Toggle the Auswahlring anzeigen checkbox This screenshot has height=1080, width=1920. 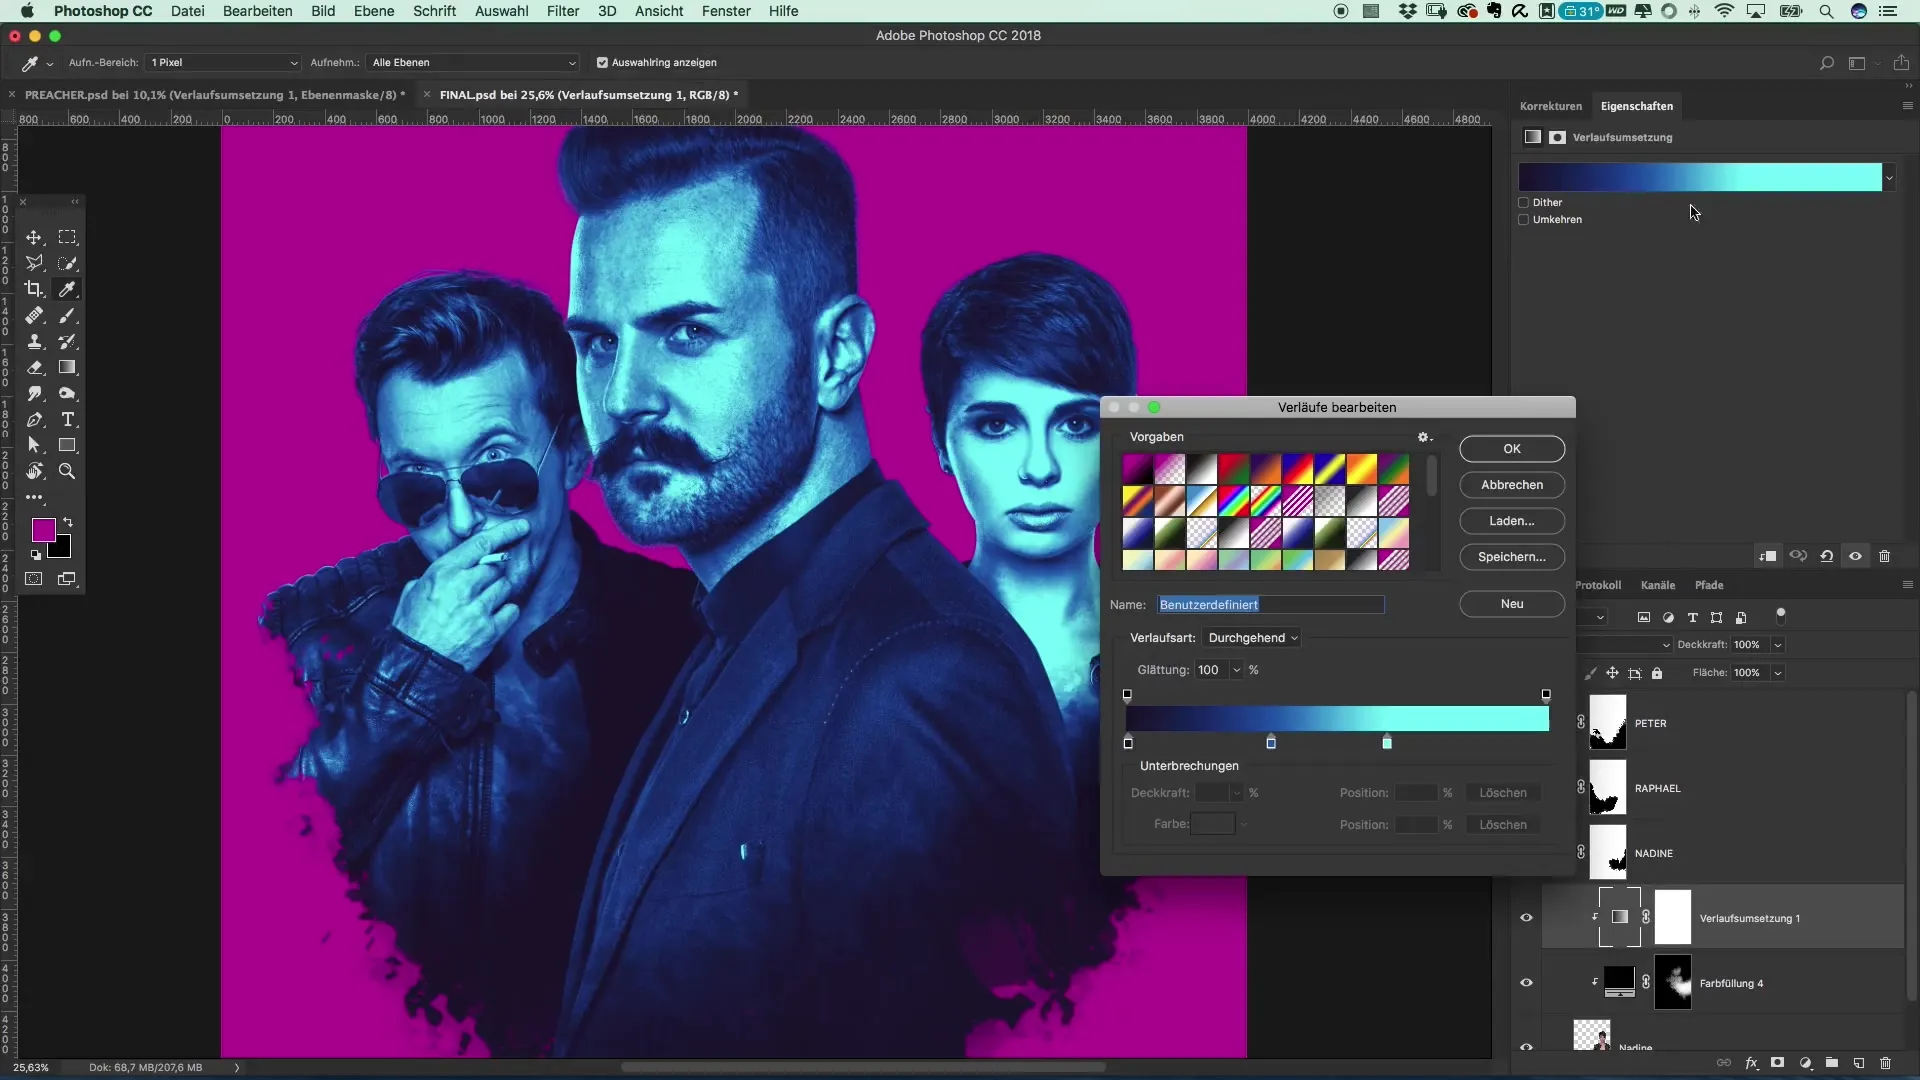pyautogui.click(x=602, y=62)
